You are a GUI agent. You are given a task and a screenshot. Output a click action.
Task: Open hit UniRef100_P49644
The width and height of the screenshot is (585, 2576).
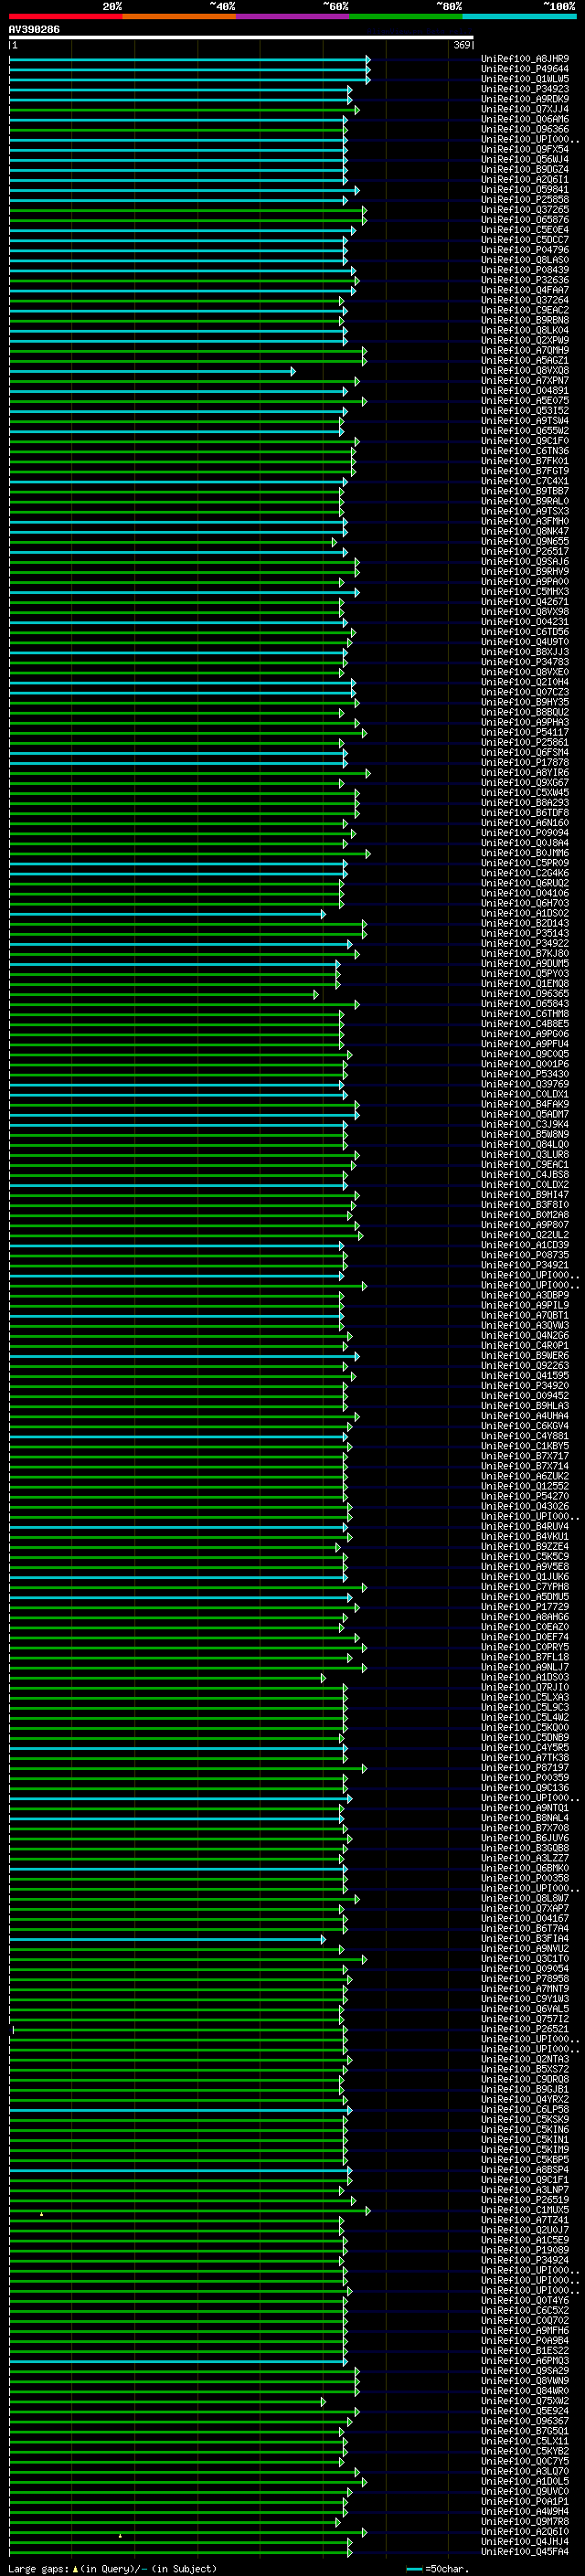pos(525,69)
